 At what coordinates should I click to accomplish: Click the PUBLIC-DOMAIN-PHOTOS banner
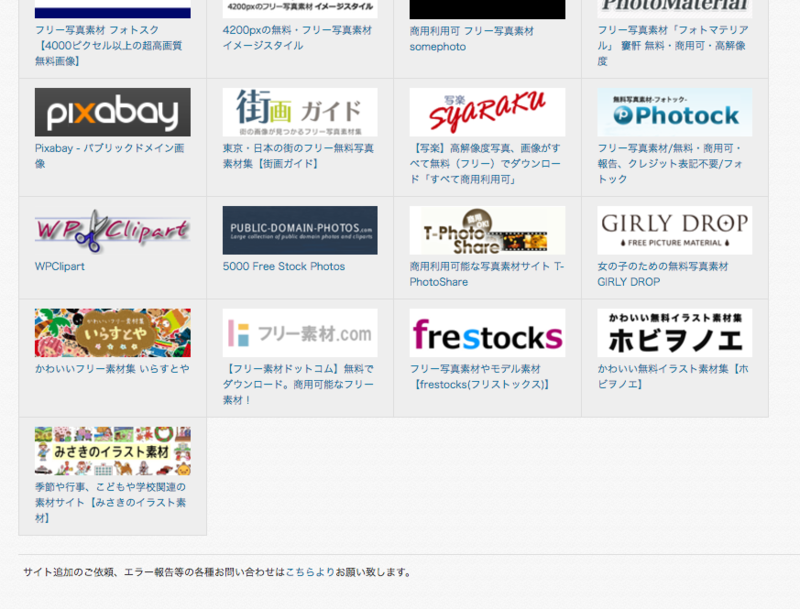click(x=300, y=231)
